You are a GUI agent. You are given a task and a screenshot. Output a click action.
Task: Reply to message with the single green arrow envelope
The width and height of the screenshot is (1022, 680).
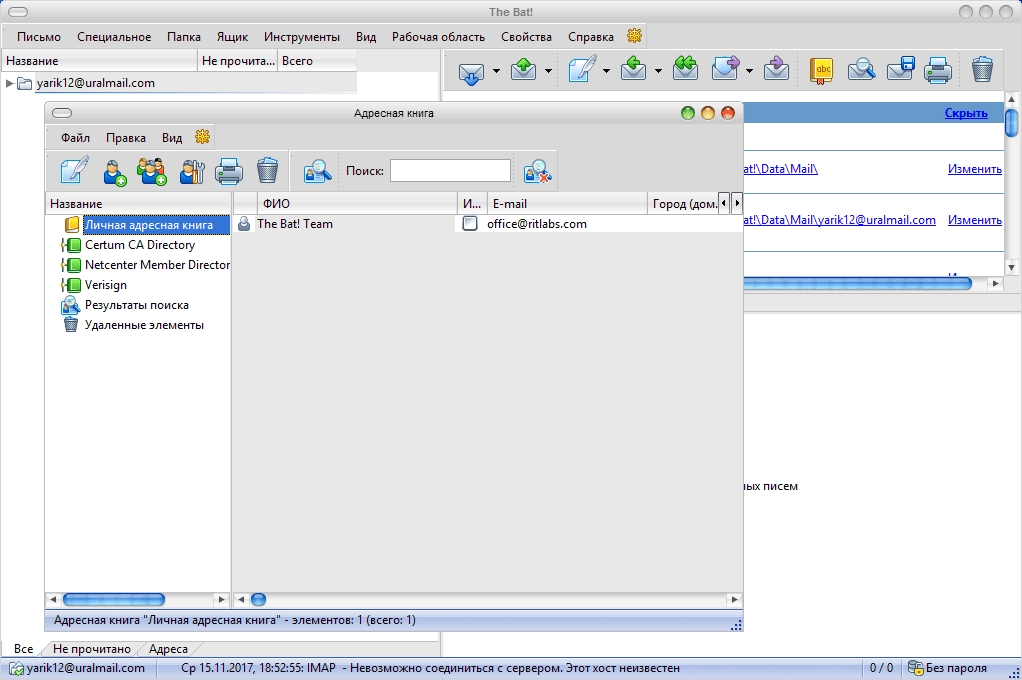point(634,69)
